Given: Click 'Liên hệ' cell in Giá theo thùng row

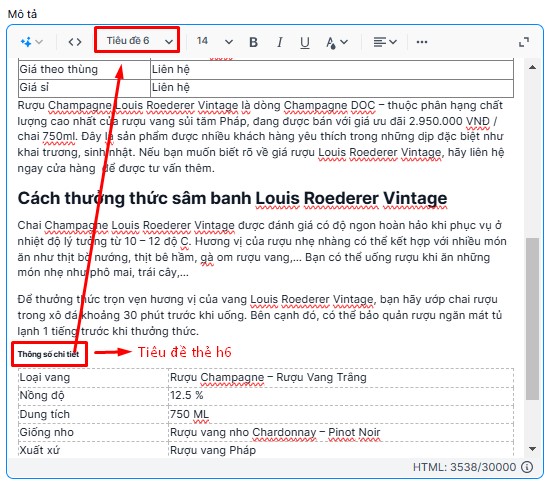Looking at the screenshot, I should tap(332, 69).
